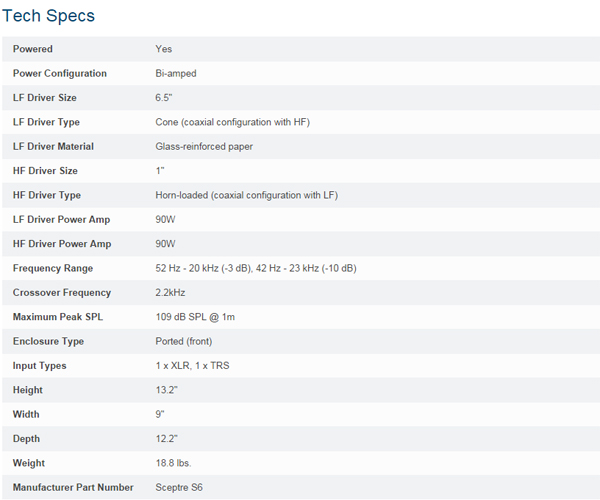This screenshot has height=500, width=600.
Task: Click the LF Driver Power Amp label
Action: pos(62,220)
